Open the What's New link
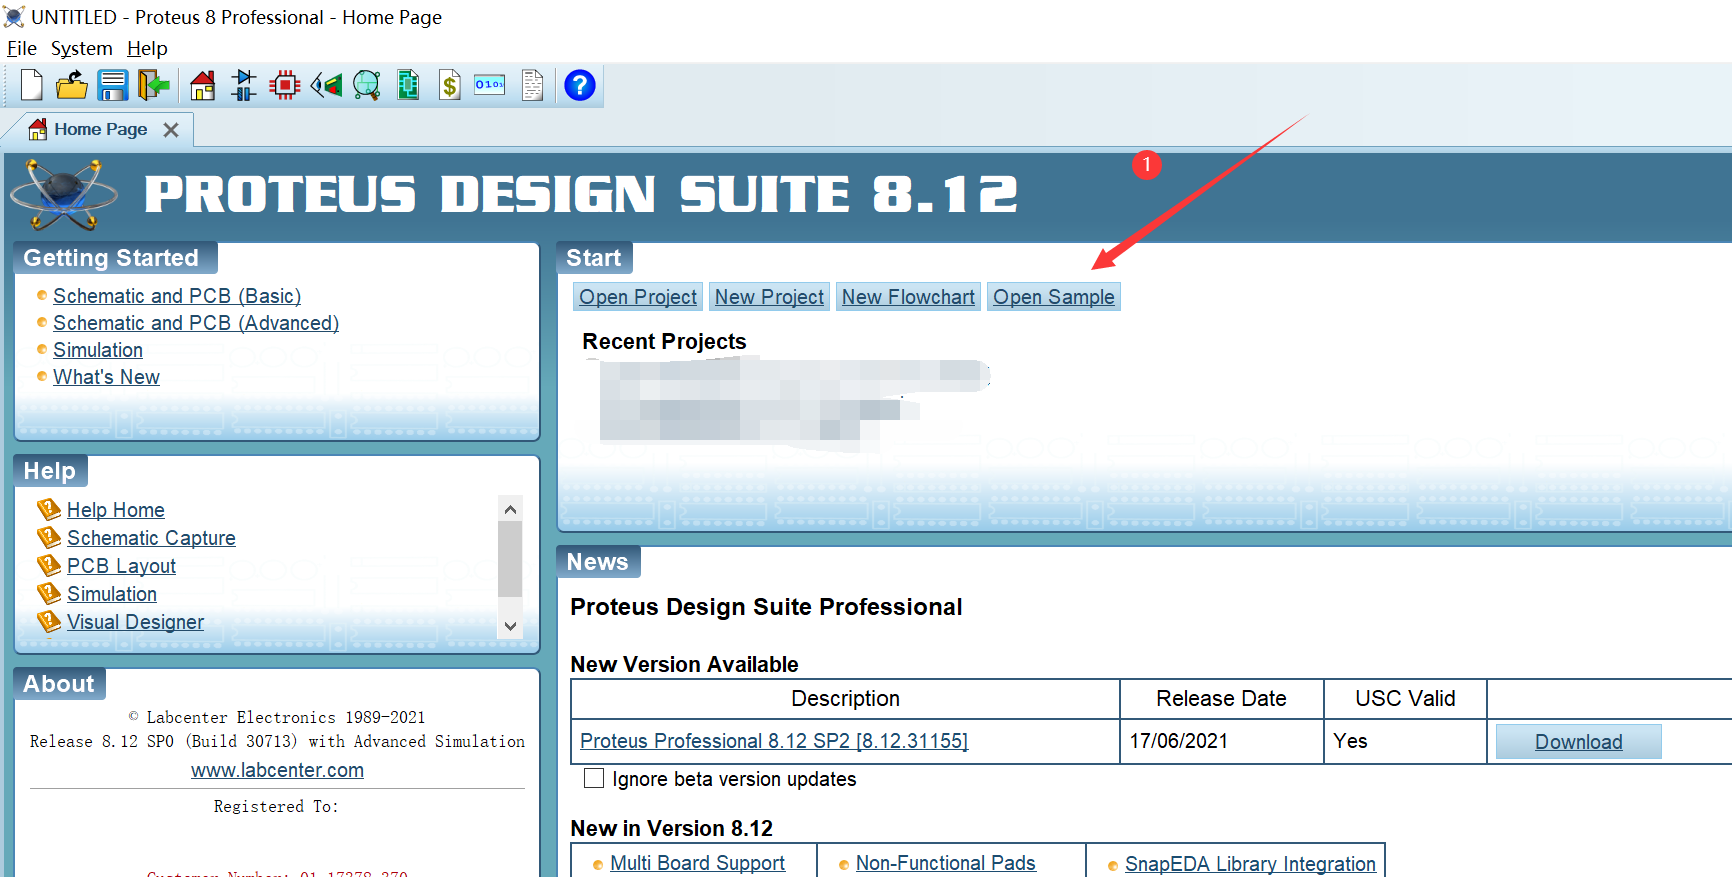 pos(106,377)
